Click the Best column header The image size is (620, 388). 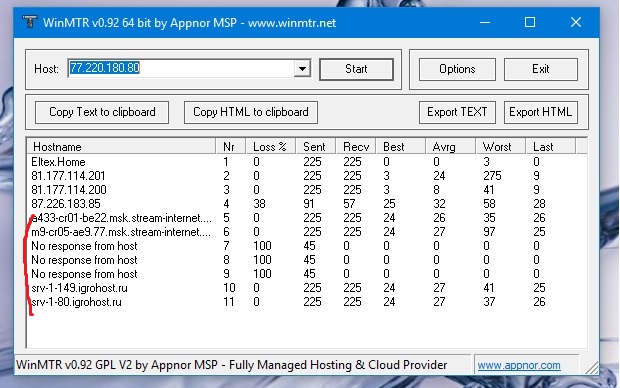pos(401,147)
